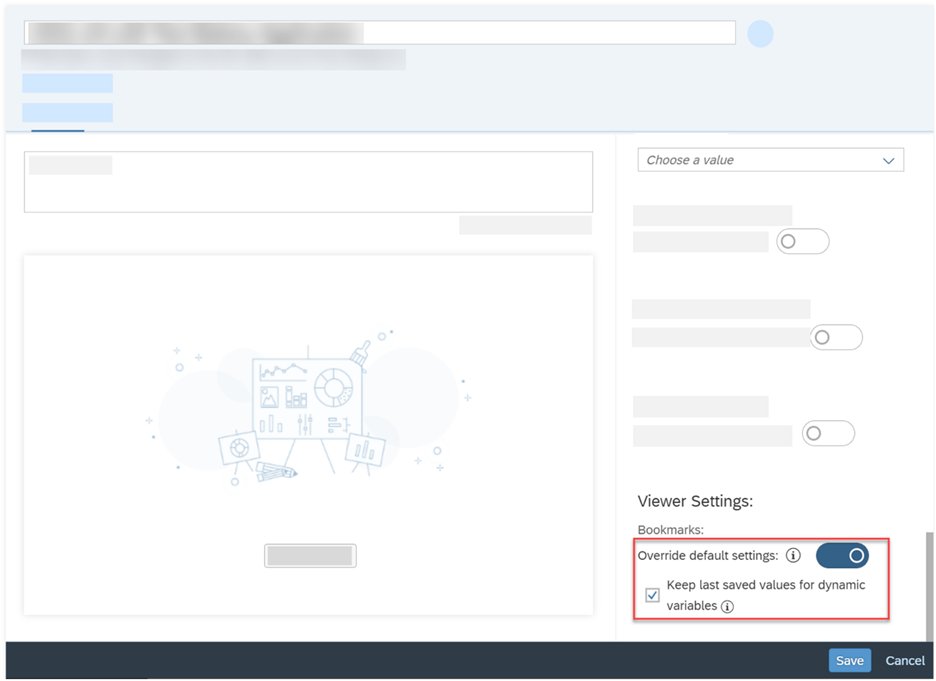Open the Choose a value dropdown
936x681 pixels.
pos(770,159)
